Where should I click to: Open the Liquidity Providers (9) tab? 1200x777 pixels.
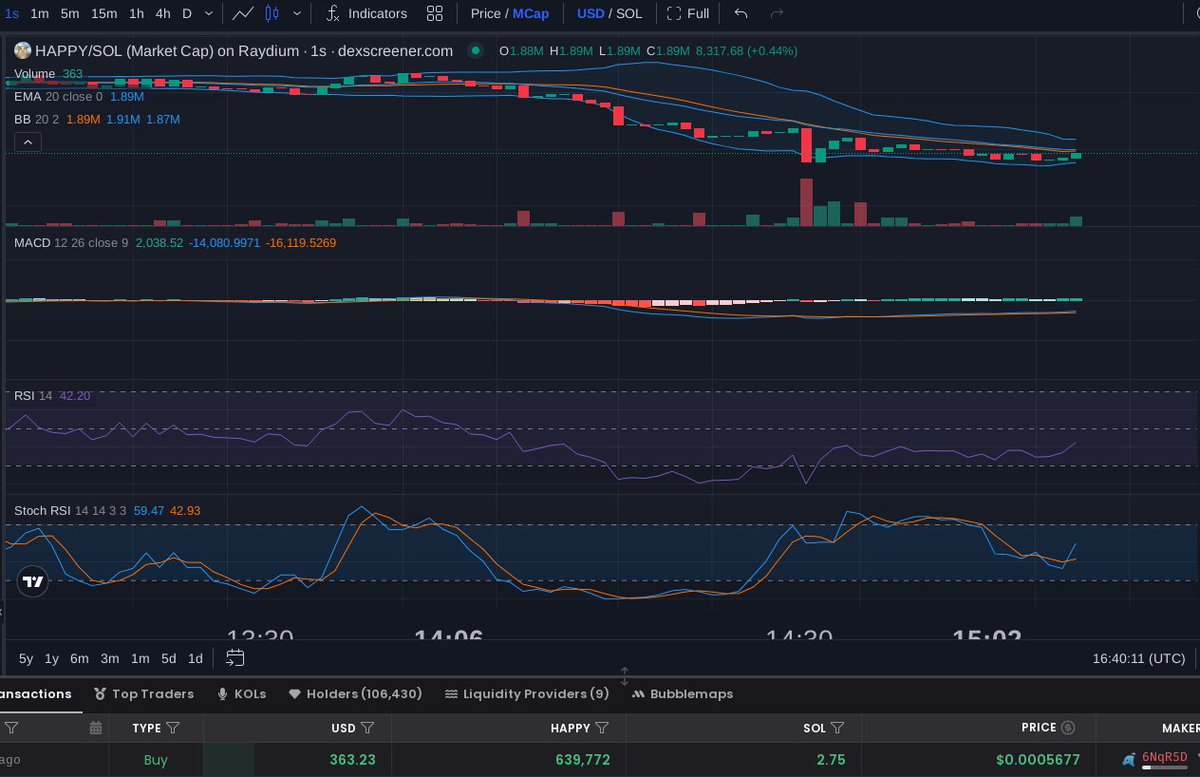tap(527, 694)
